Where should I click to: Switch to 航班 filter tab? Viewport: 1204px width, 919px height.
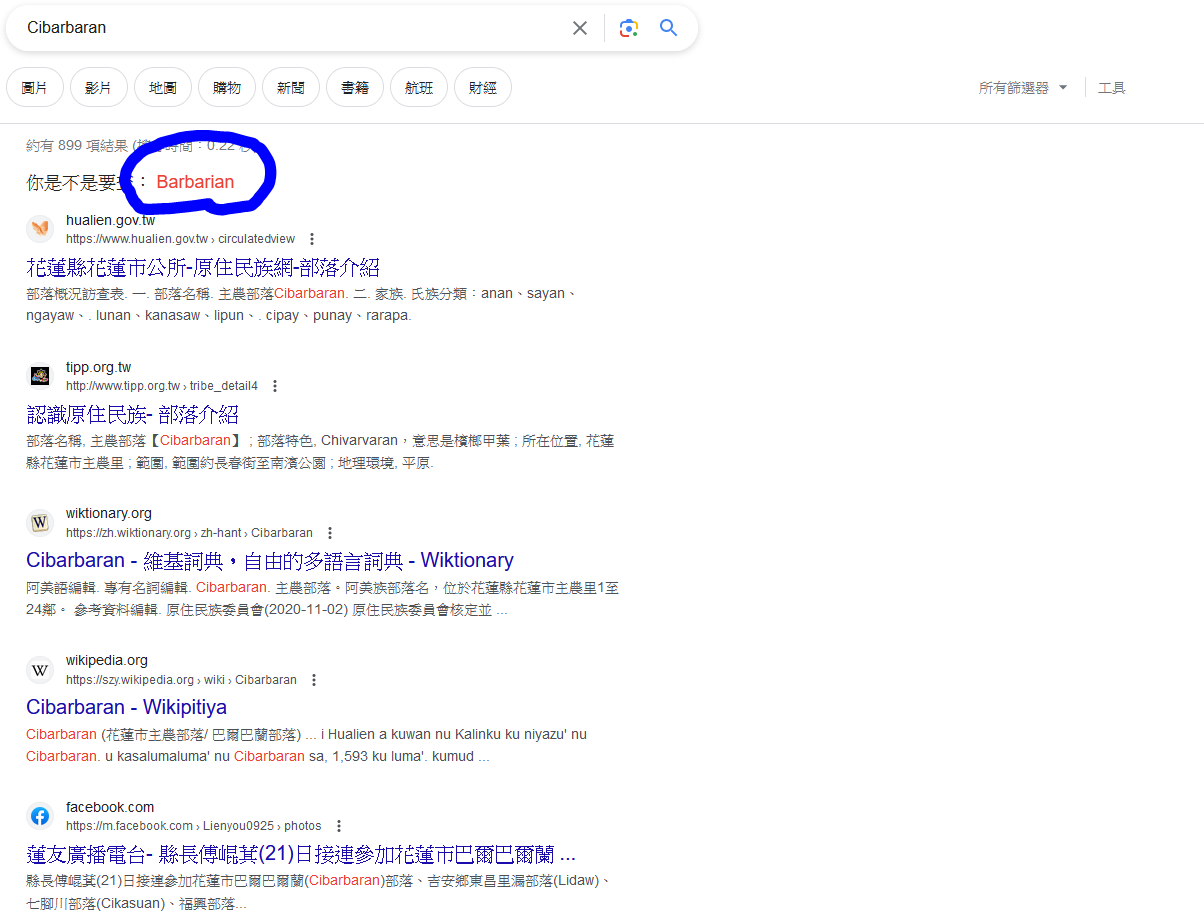(419, 88)
